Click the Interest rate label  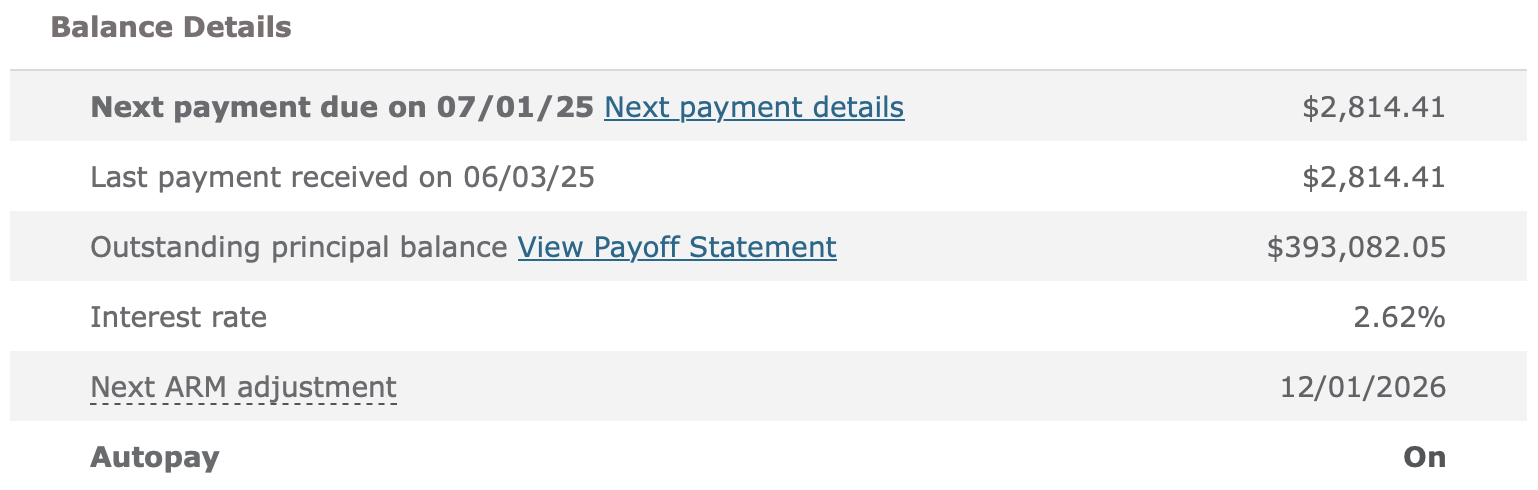point(179,317)
